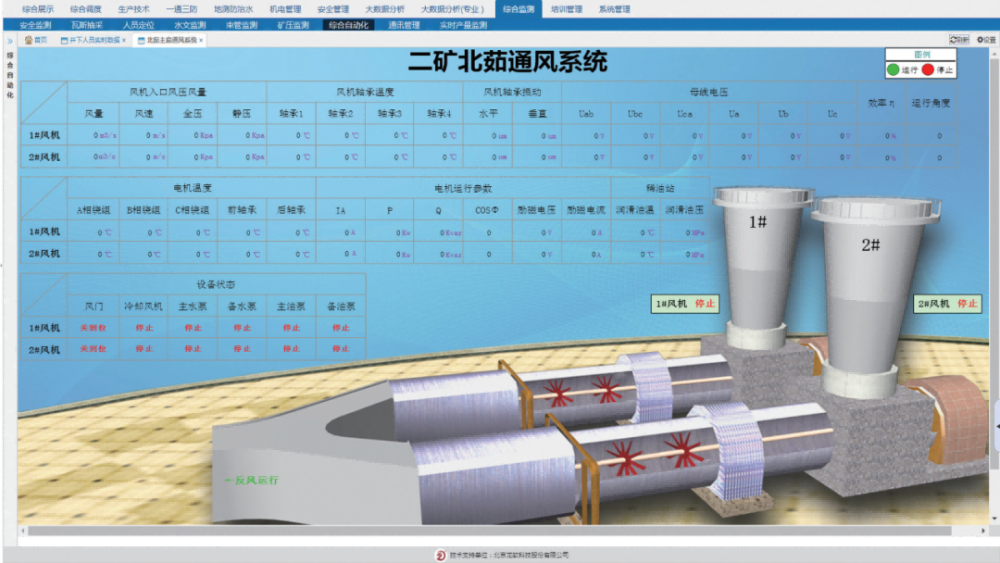Image resolution: width=1000 pixels, height=563 pixels.
Task: Click the 1# fan tower graphic
Action: tap(758, 260)
